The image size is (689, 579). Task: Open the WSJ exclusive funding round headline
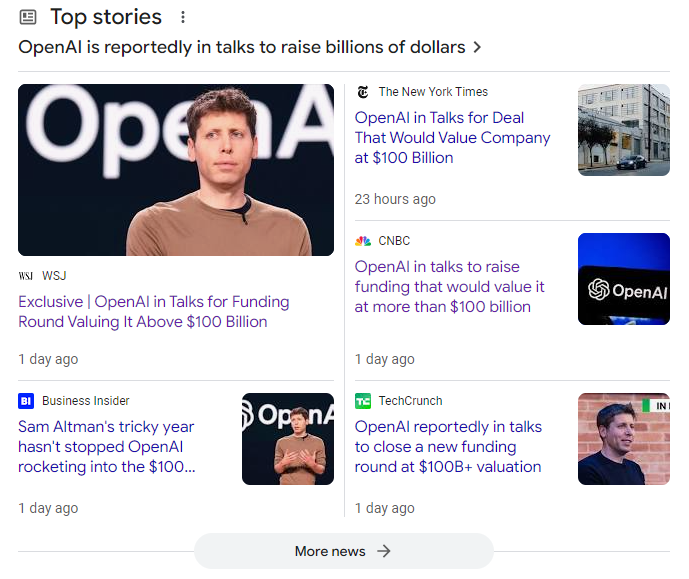tap(154, 312)
